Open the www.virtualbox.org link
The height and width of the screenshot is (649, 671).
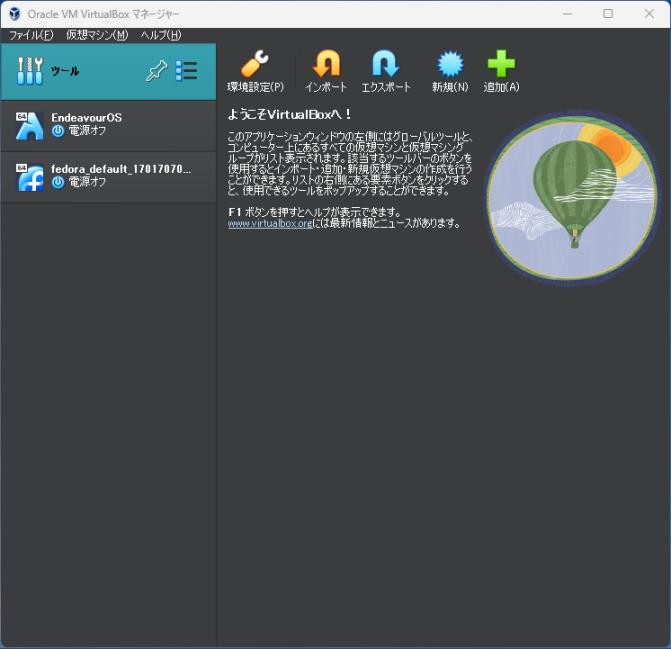[270, 223]
